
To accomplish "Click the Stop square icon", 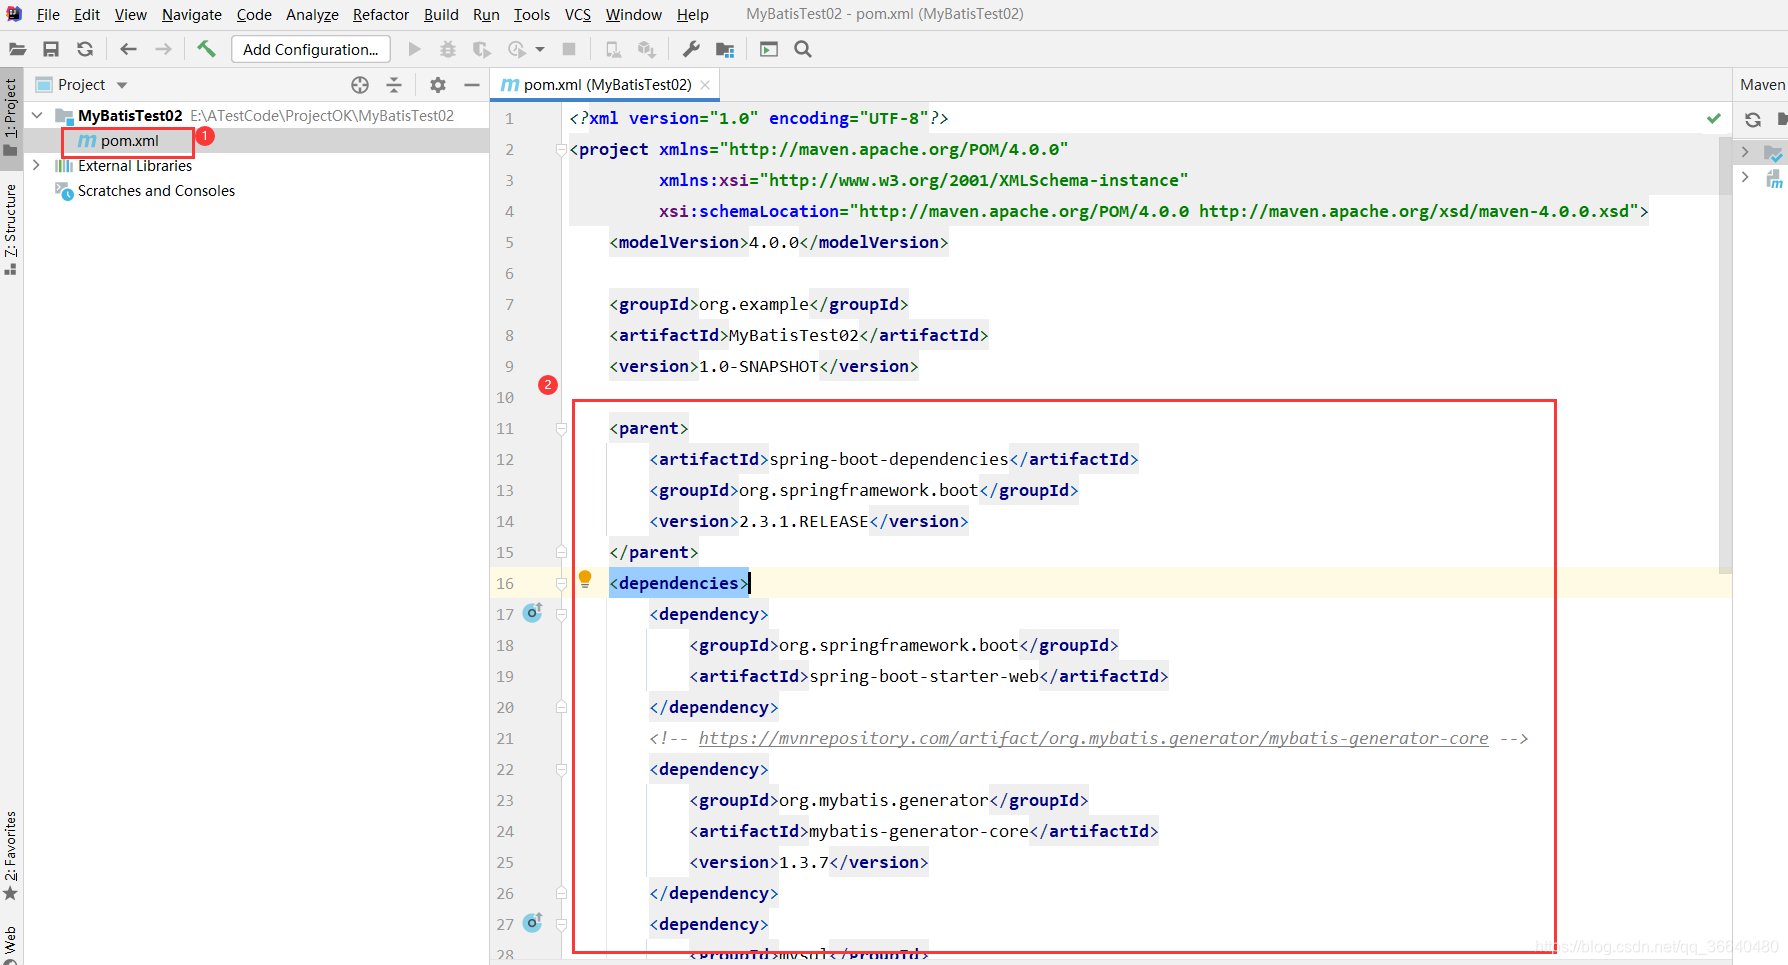I will [x=569, y=49].
